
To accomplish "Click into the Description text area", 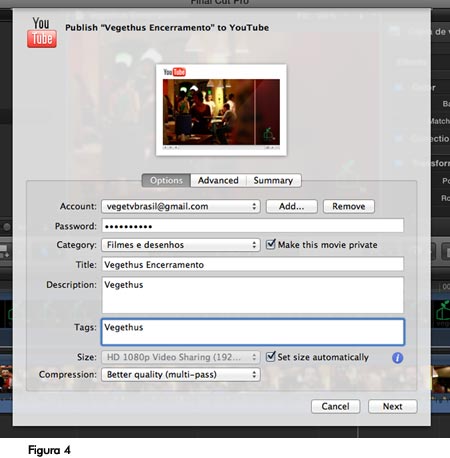I will (x=253, y=295).
